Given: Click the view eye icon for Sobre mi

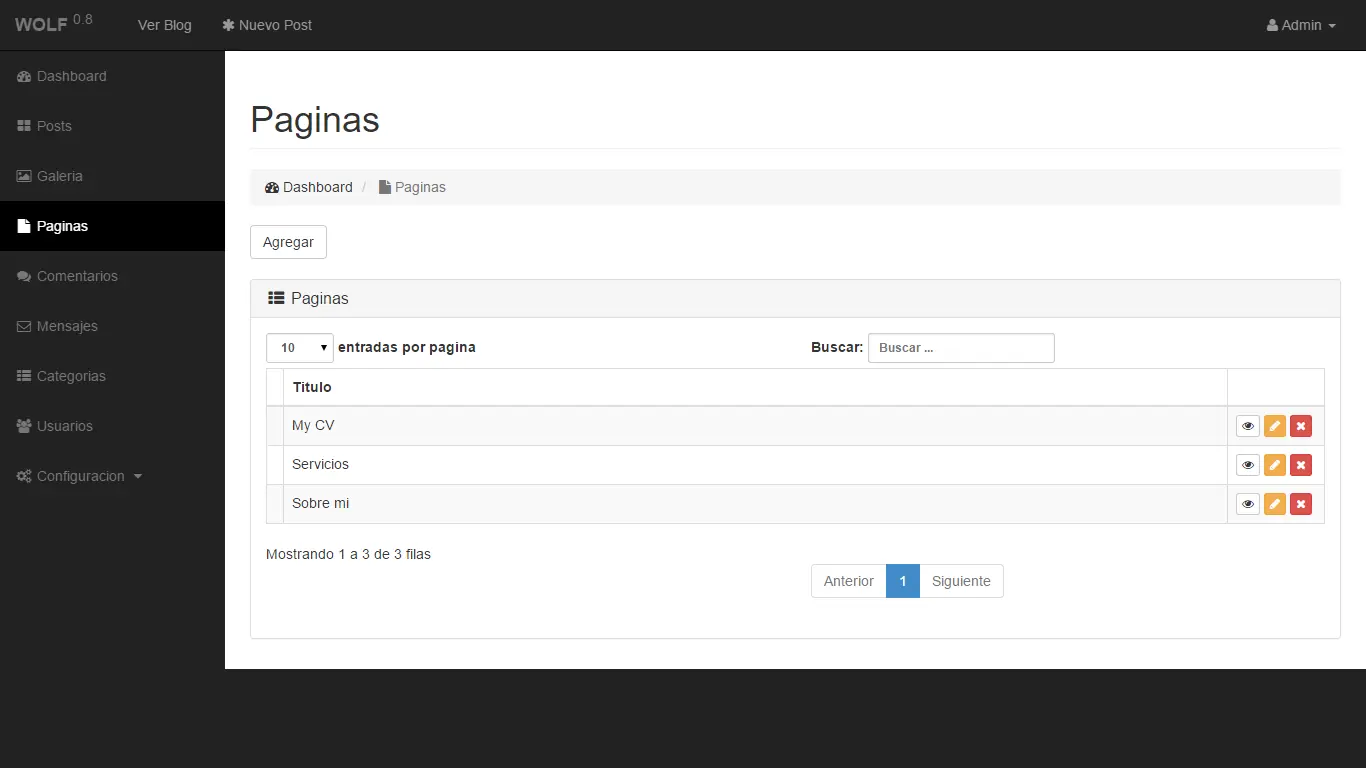Looking at the screenshot, I should [x=1248, y=504].
